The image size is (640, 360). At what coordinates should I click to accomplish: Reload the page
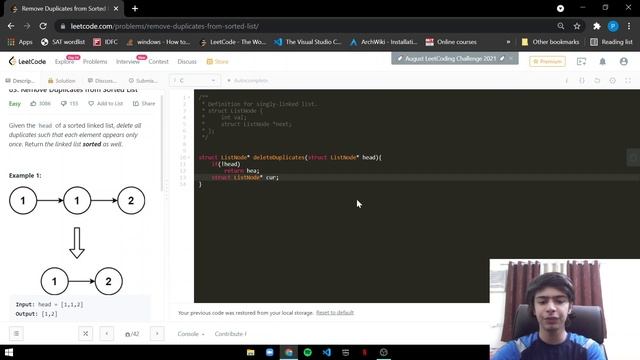tap(43, 26)
